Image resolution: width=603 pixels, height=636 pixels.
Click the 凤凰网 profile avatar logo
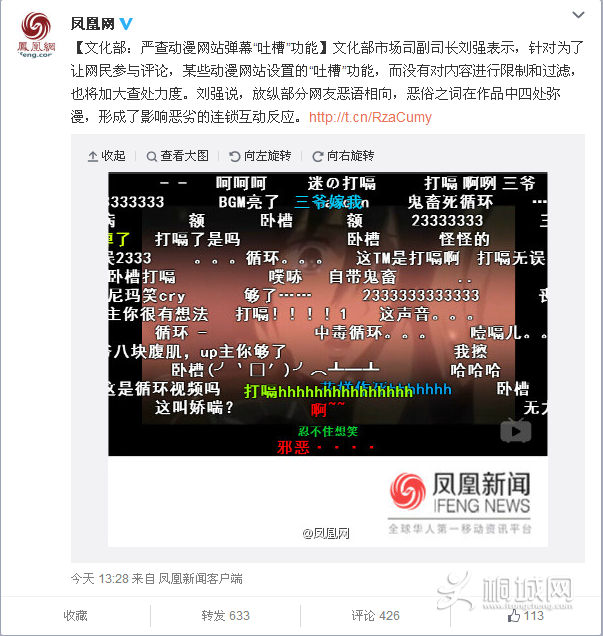pos(36,34)
